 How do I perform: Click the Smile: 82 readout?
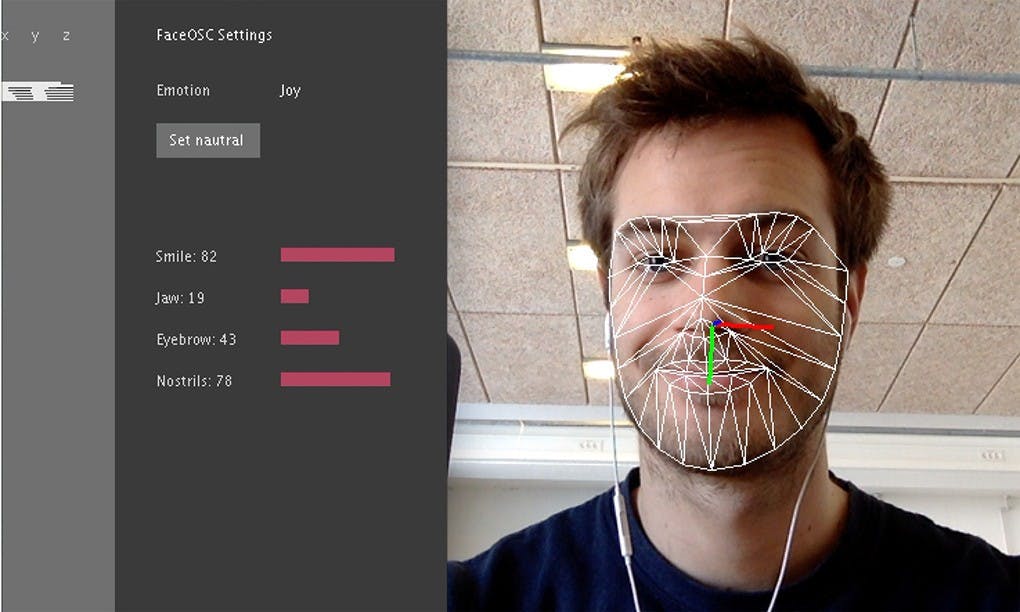[x=186, y=256]
